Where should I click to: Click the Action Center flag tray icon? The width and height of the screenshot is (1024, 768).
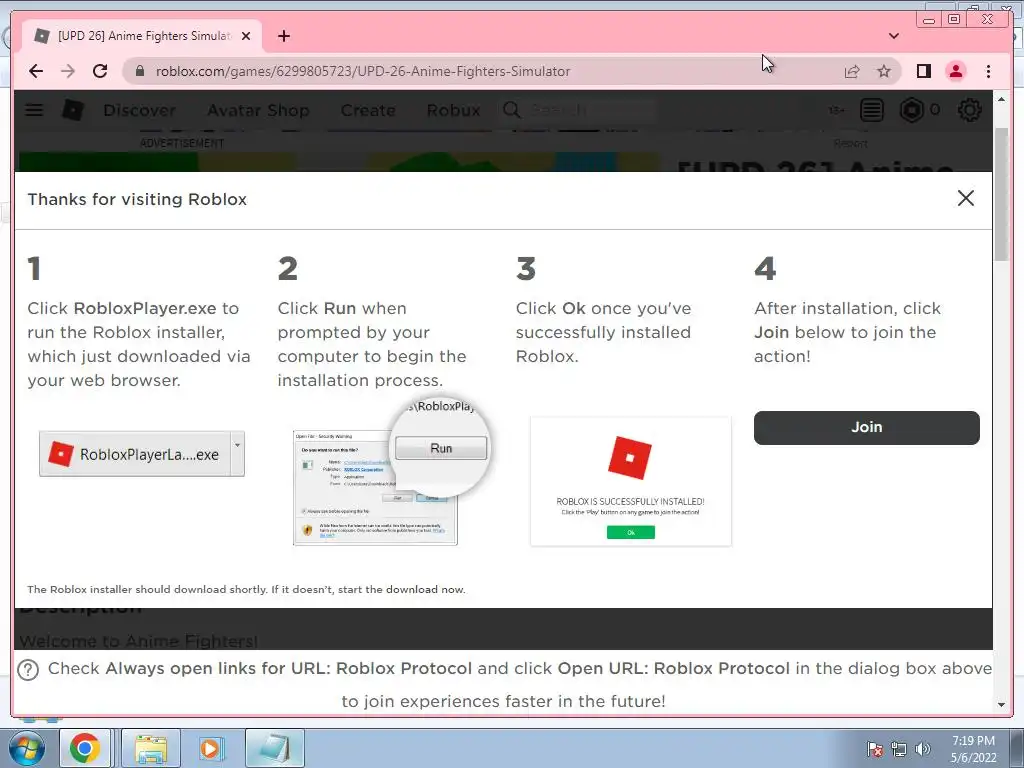click(874, 749)
